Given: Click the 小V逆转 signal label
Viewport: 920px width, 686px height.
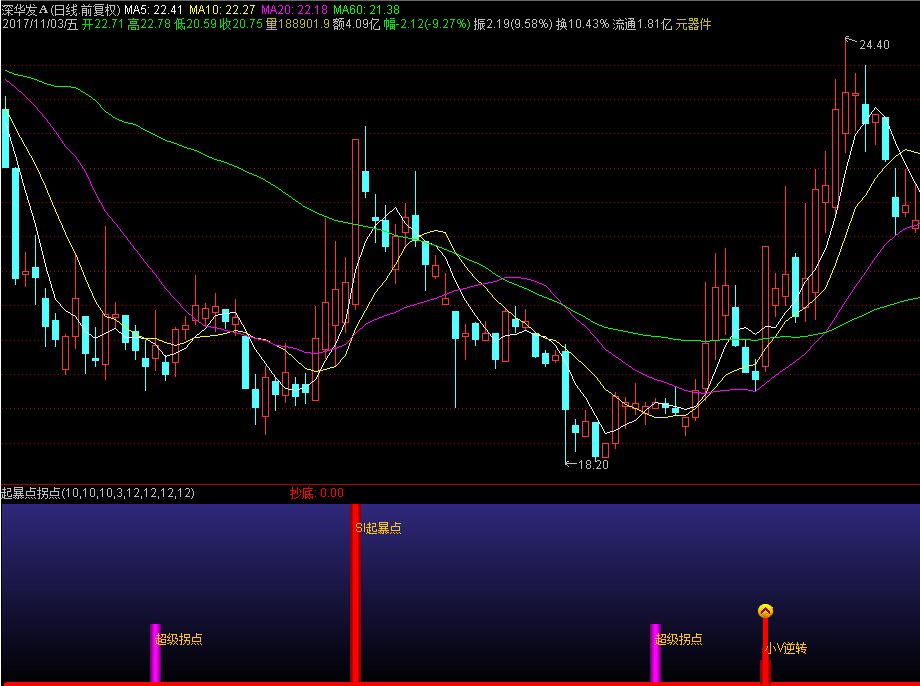Looking at the screenshot, I should coord(785,648).
